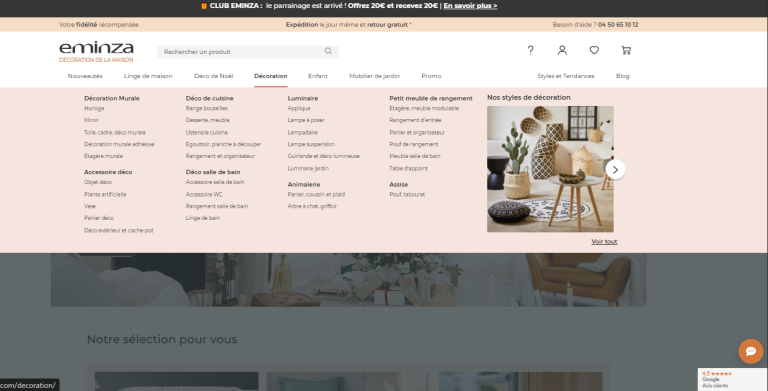
Task: Click Voir tout under the styles
Action: pyautogui.click(x=604, y=242)
